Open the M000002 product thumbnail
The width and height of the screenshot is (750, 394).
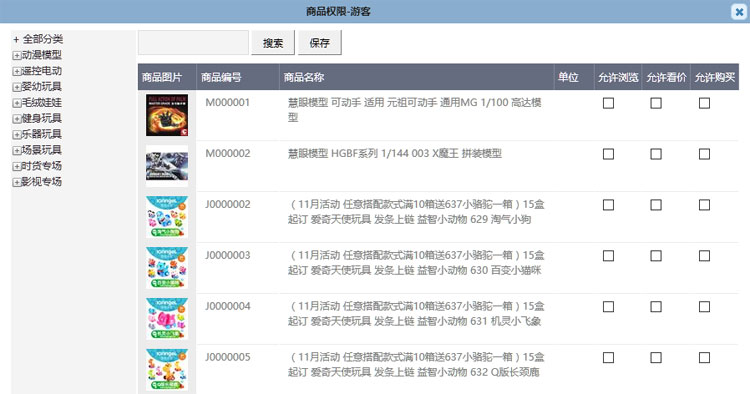[x=167, y=166]
